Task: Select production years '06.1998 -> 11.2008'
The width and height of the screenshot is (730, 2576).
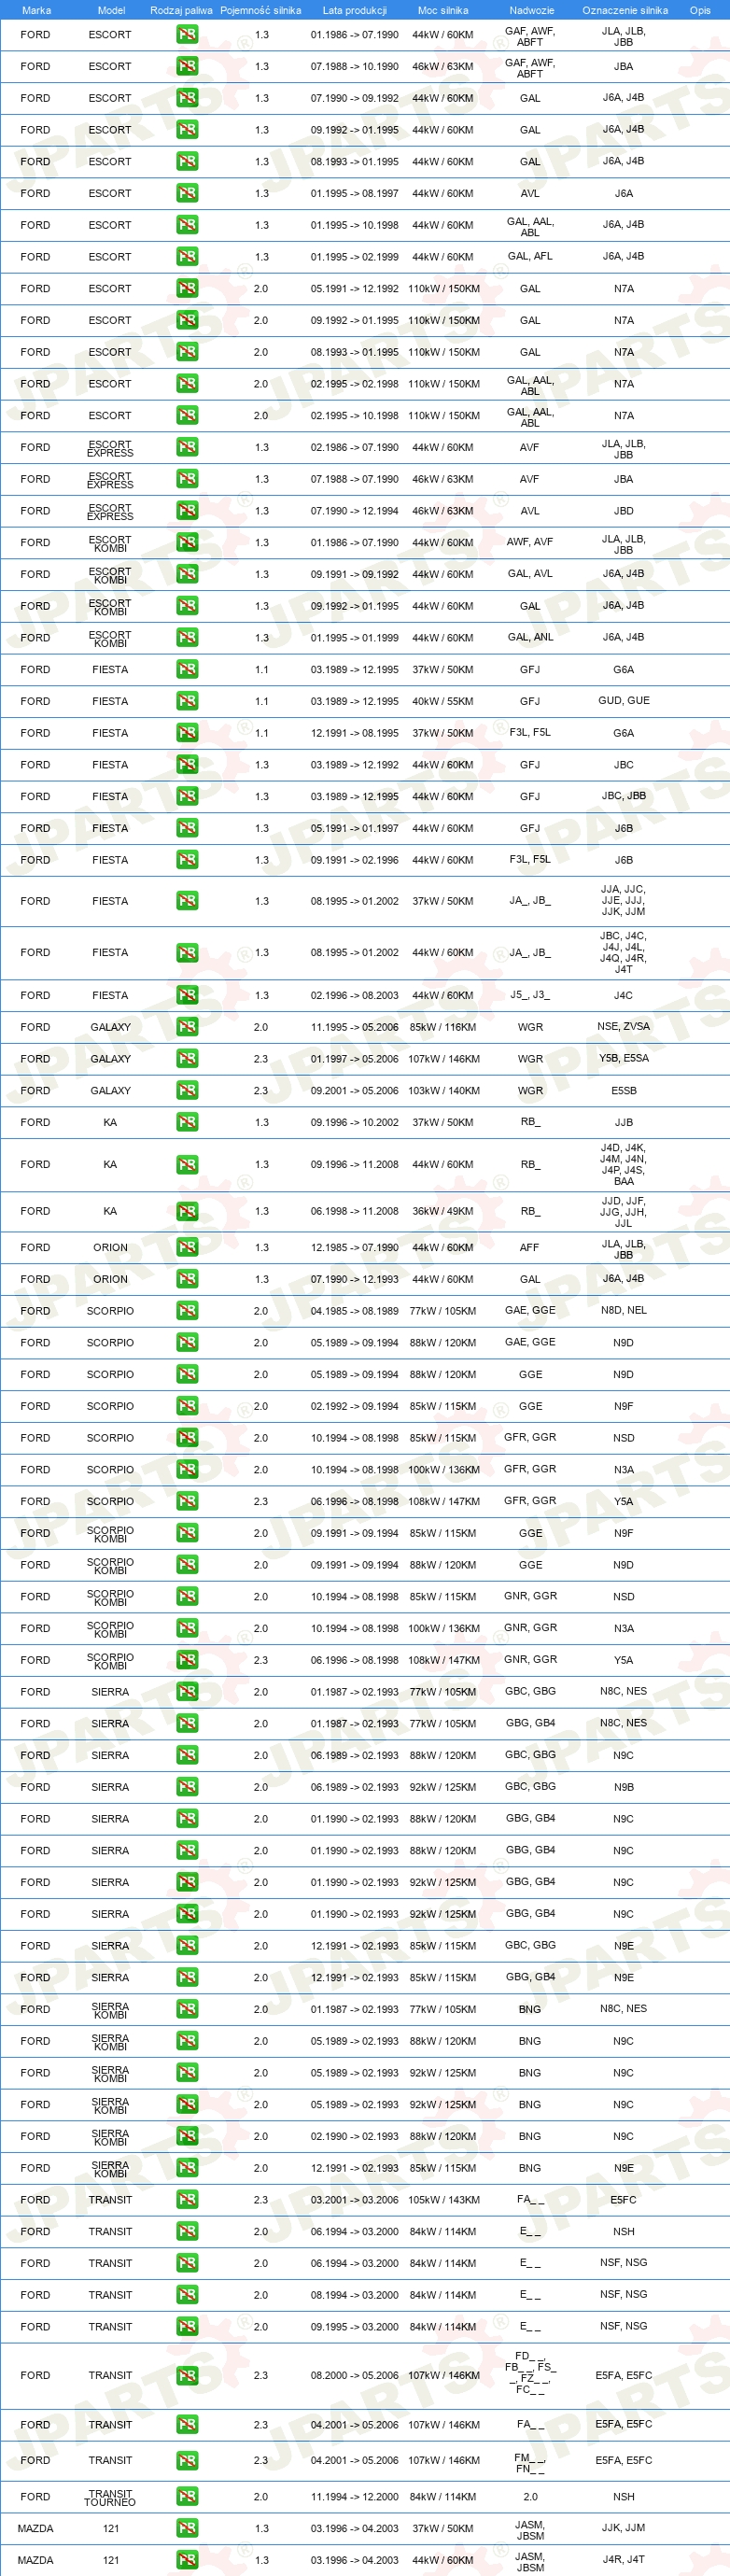Action: coord(354,1211)
